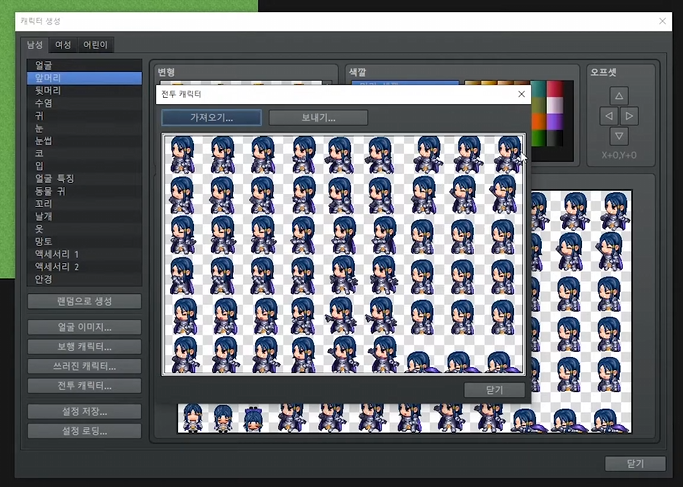Click 닫기 in the 전투 캐릭터 dialog

pyautogui.click(x=494, y=390)
